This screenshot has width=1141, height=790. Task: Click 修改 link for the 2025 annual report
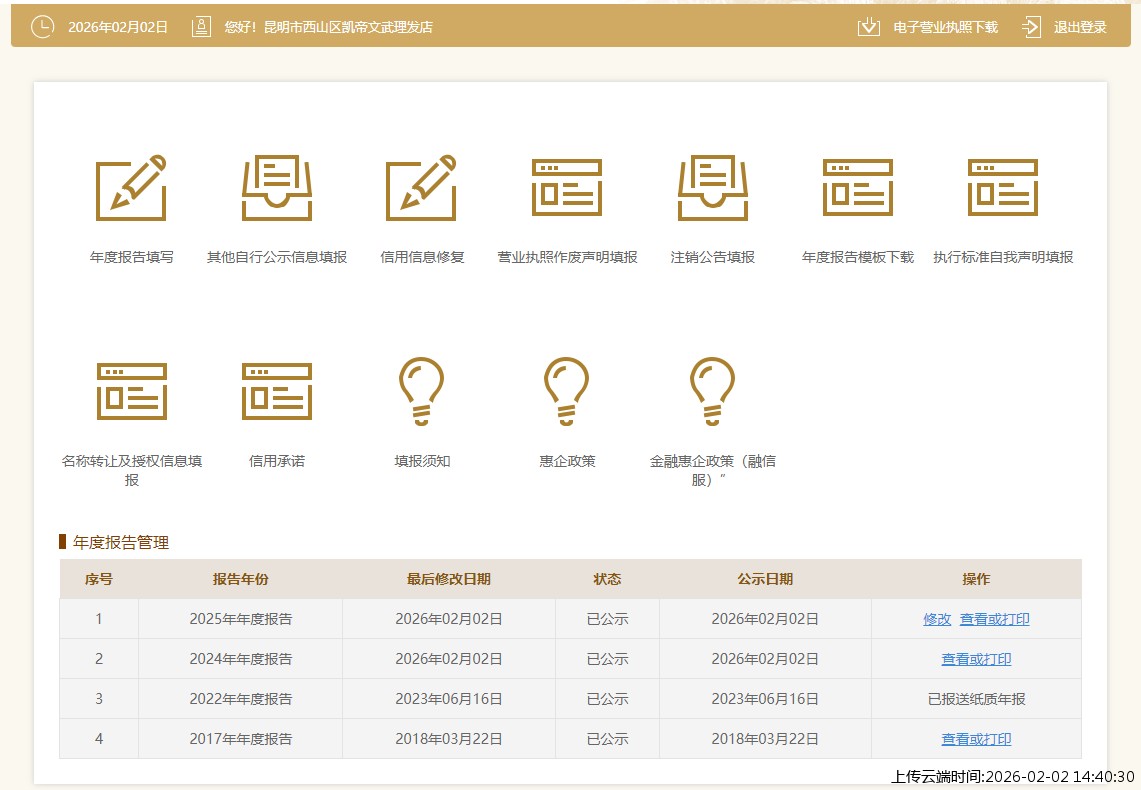937,619
